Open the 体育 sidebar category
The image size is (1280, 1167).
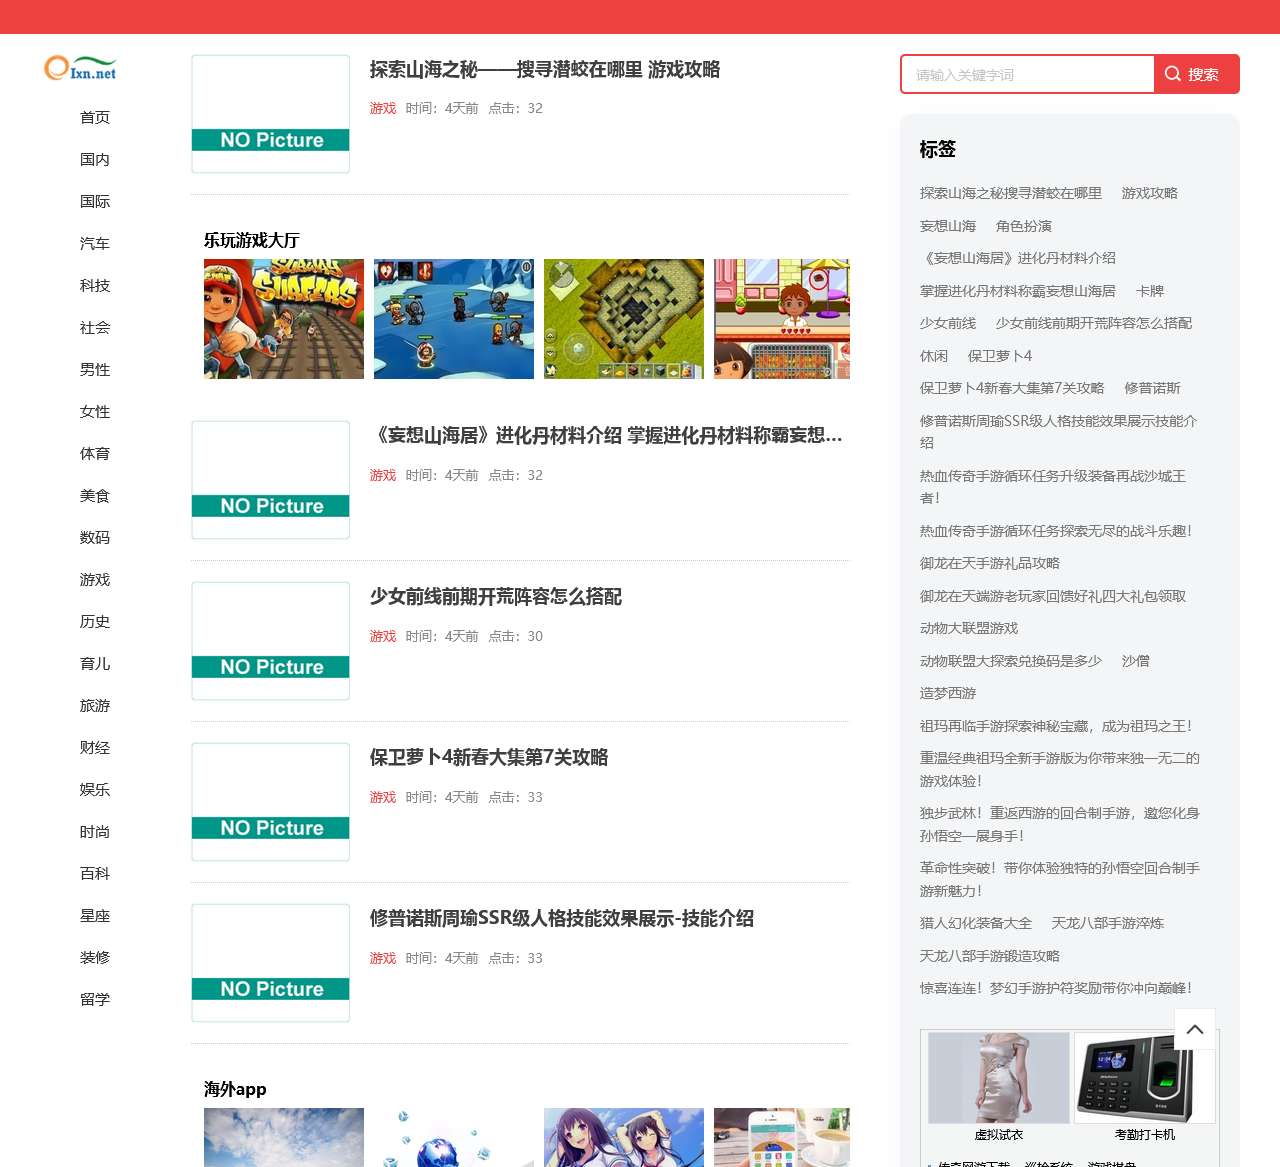point(95,453)
